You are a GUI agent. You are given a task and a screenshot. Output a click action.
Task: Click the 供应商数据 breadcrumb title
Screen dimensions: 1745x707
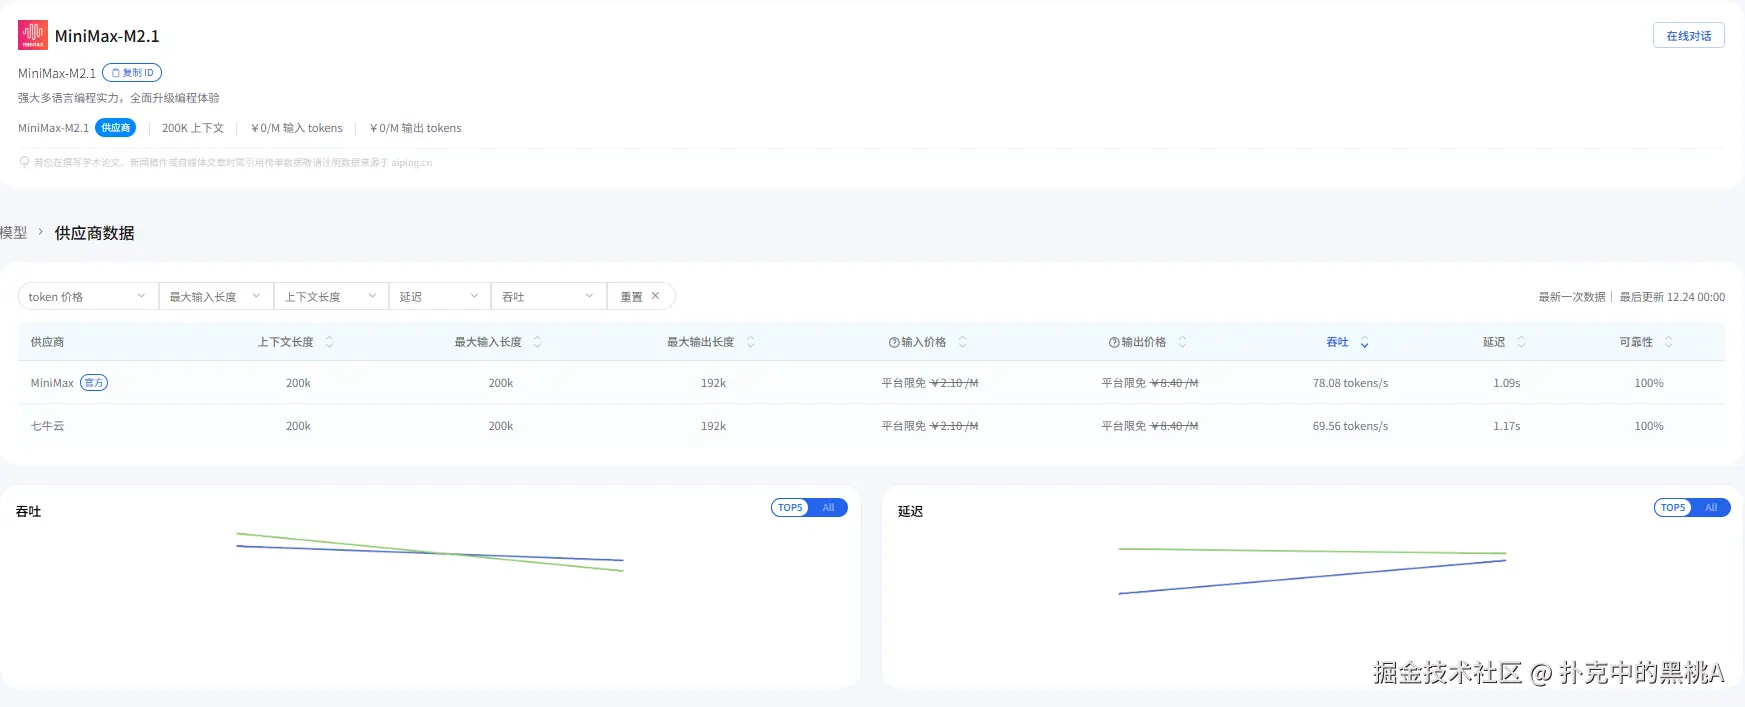pos(94,233)
